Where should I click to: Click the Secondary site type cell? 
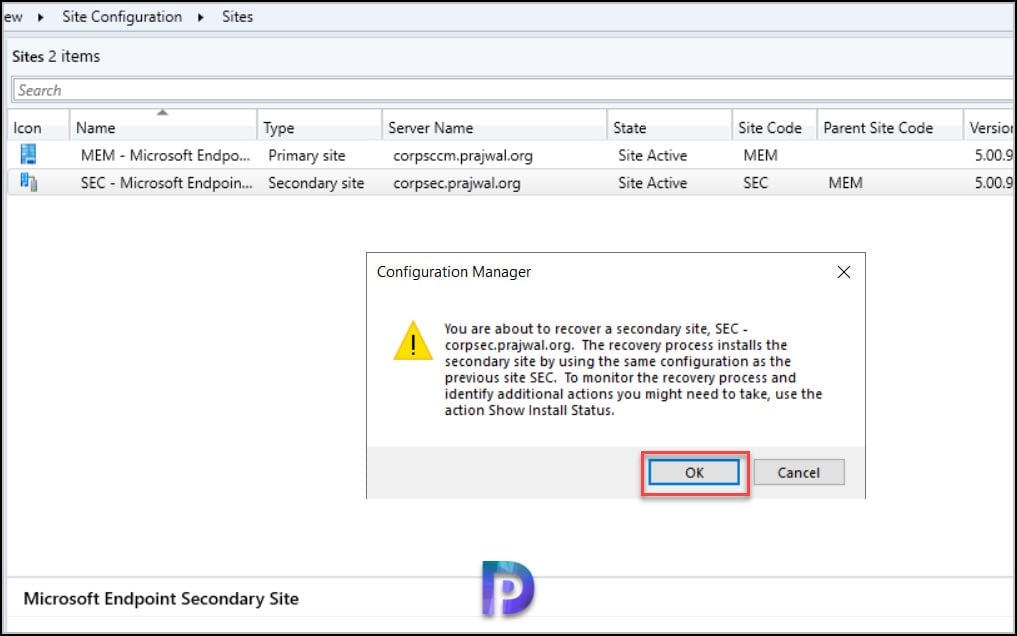(x=316, y=183)
